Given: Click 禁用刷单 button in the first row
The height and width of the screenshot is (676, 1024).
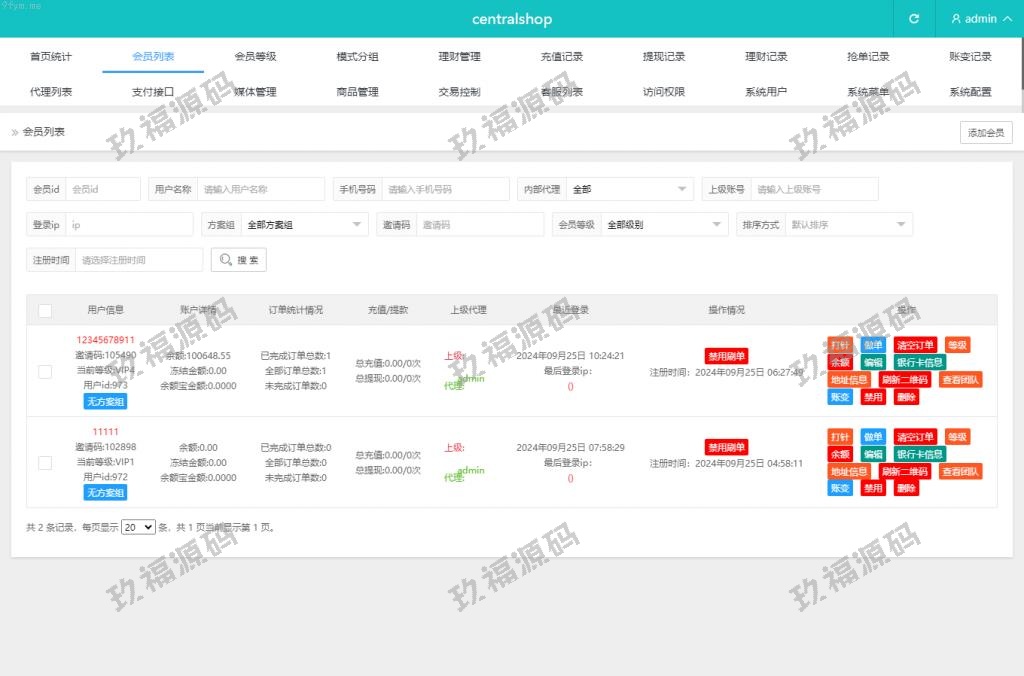Looking at the screenshot, I should (727, 355).
